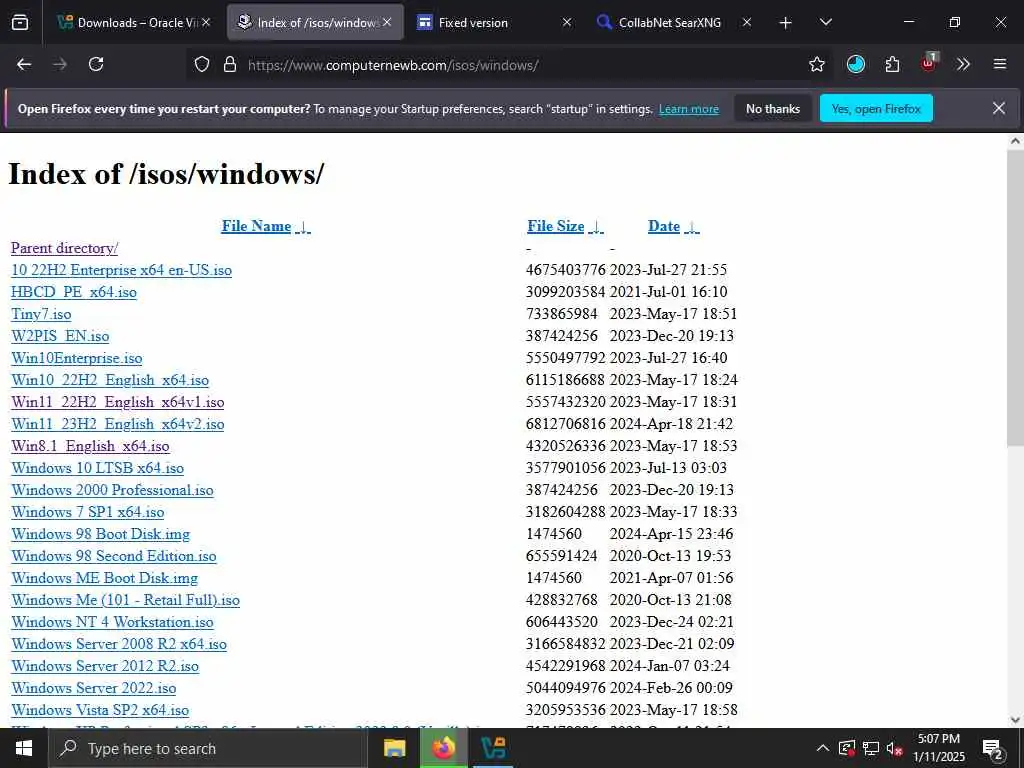Image resolution: width=1024 pixels, height=768 pixels.
Task: Sort File Size descending arrow
Action: point(596,227)
